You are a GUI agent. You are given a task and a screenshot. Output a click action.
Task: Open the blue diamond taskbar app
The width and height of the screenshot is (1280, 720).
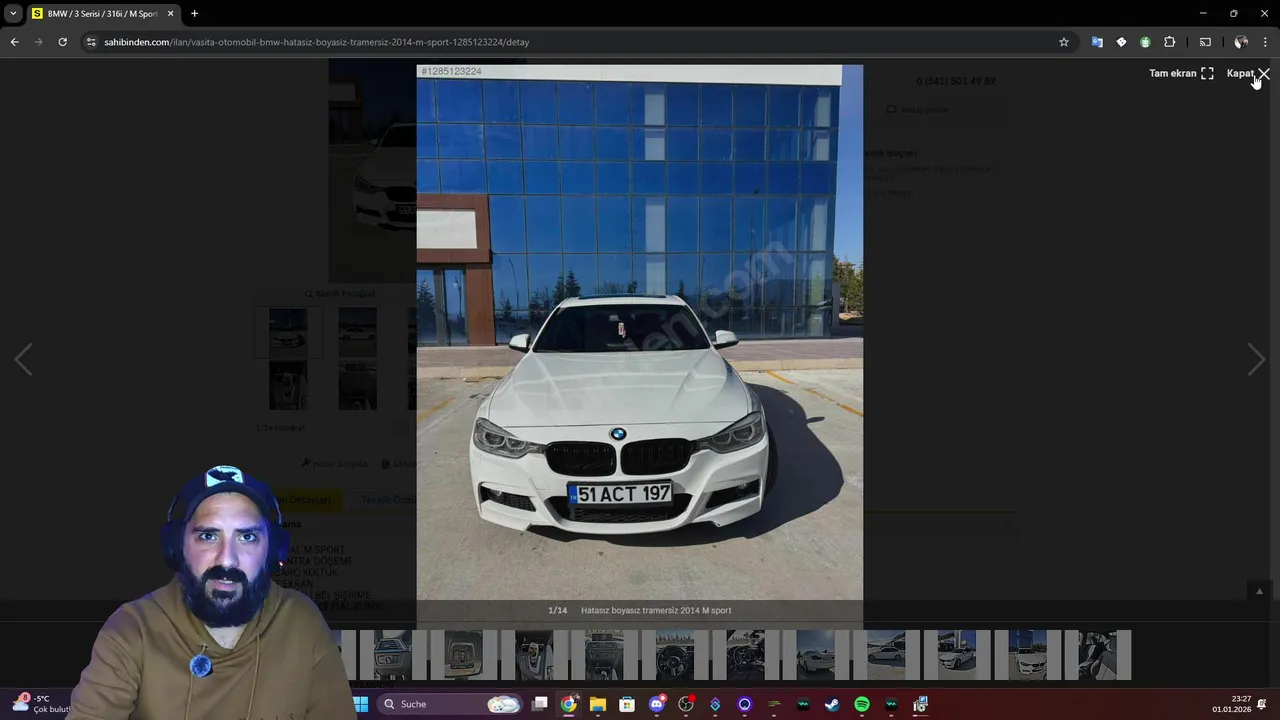tap(715, 704)
